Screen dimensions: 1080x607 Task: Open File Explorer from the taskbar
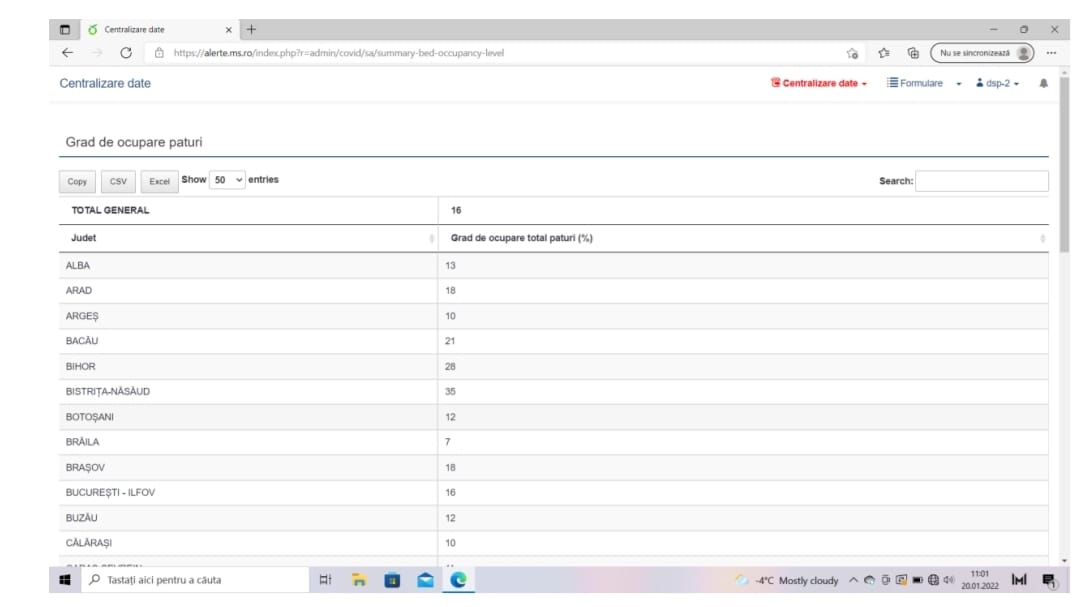pos(359,580)
